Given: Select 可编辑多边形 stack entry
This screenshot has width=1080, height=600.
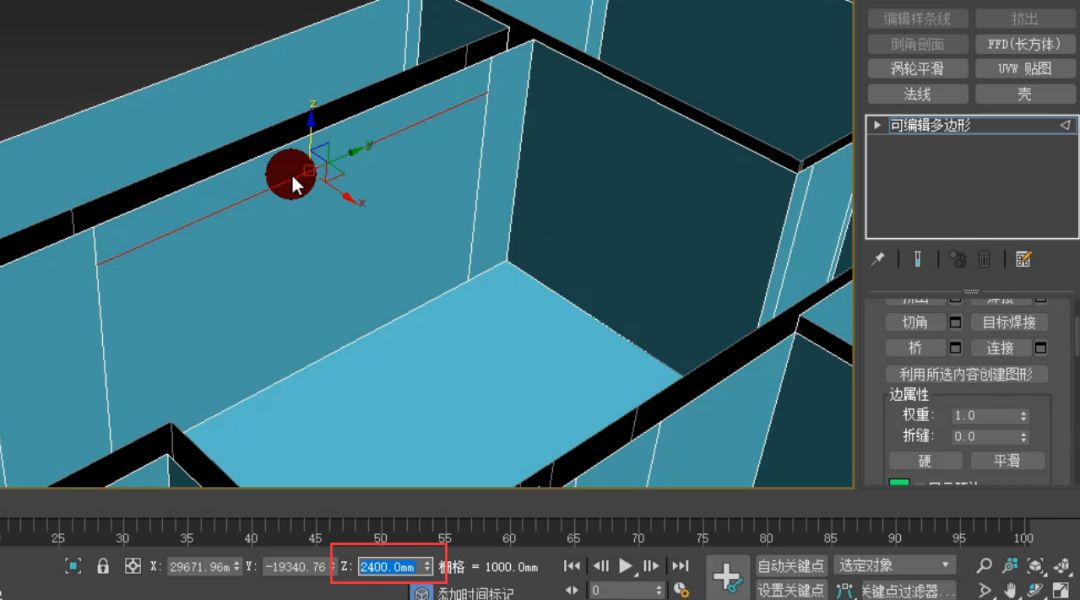Looking at the screenshot, I should [972, 125].
